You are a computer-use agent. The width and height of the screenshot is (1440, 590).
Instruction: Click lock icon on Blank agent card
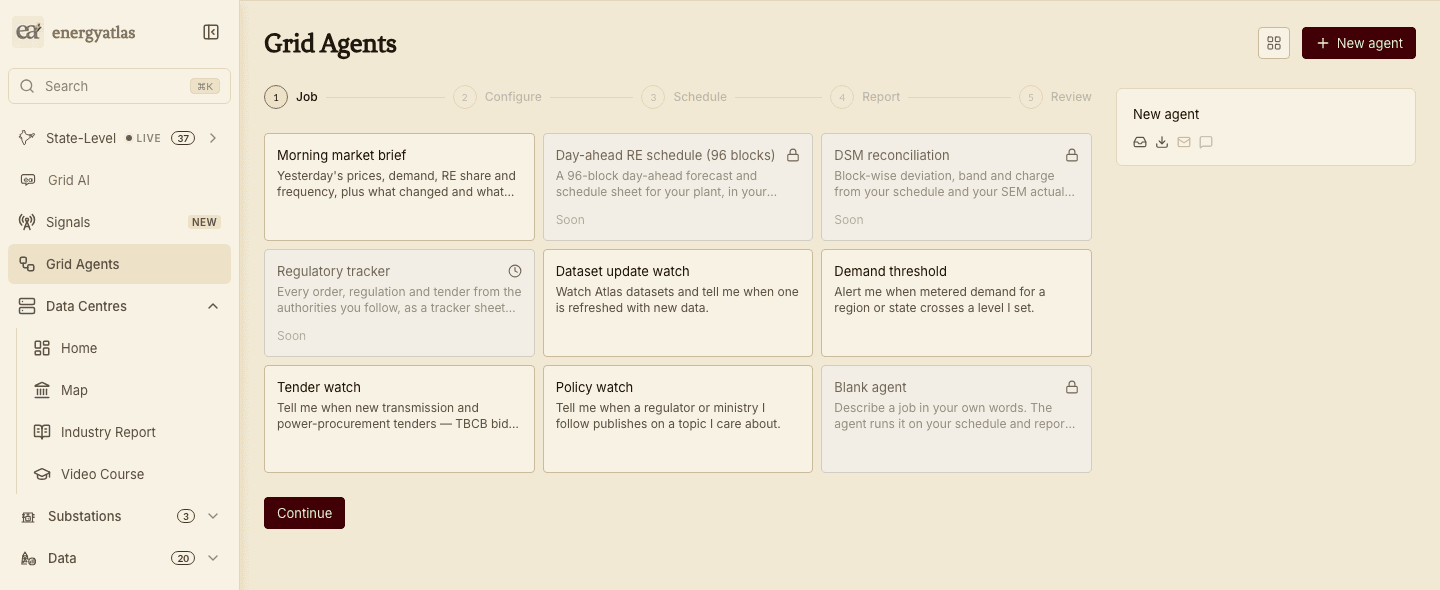(1072, 387)
